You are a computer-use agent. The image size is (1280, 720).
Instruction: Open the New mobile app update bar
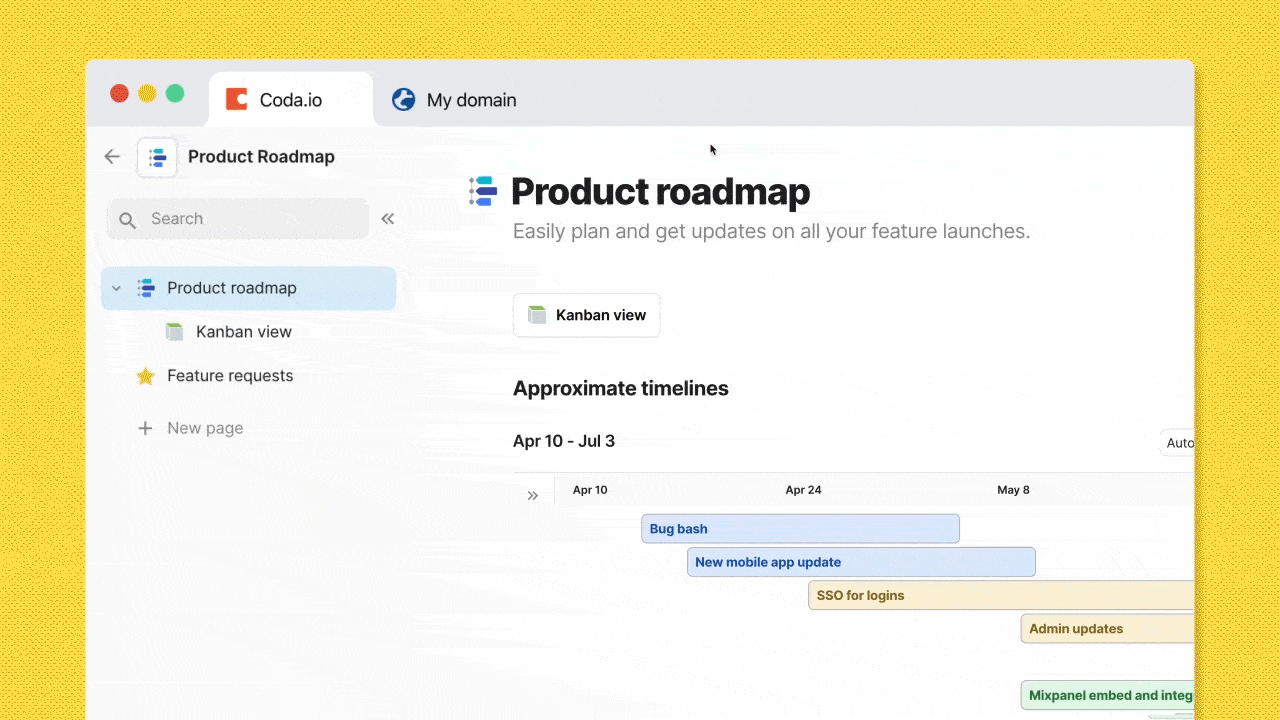[861, 562]
